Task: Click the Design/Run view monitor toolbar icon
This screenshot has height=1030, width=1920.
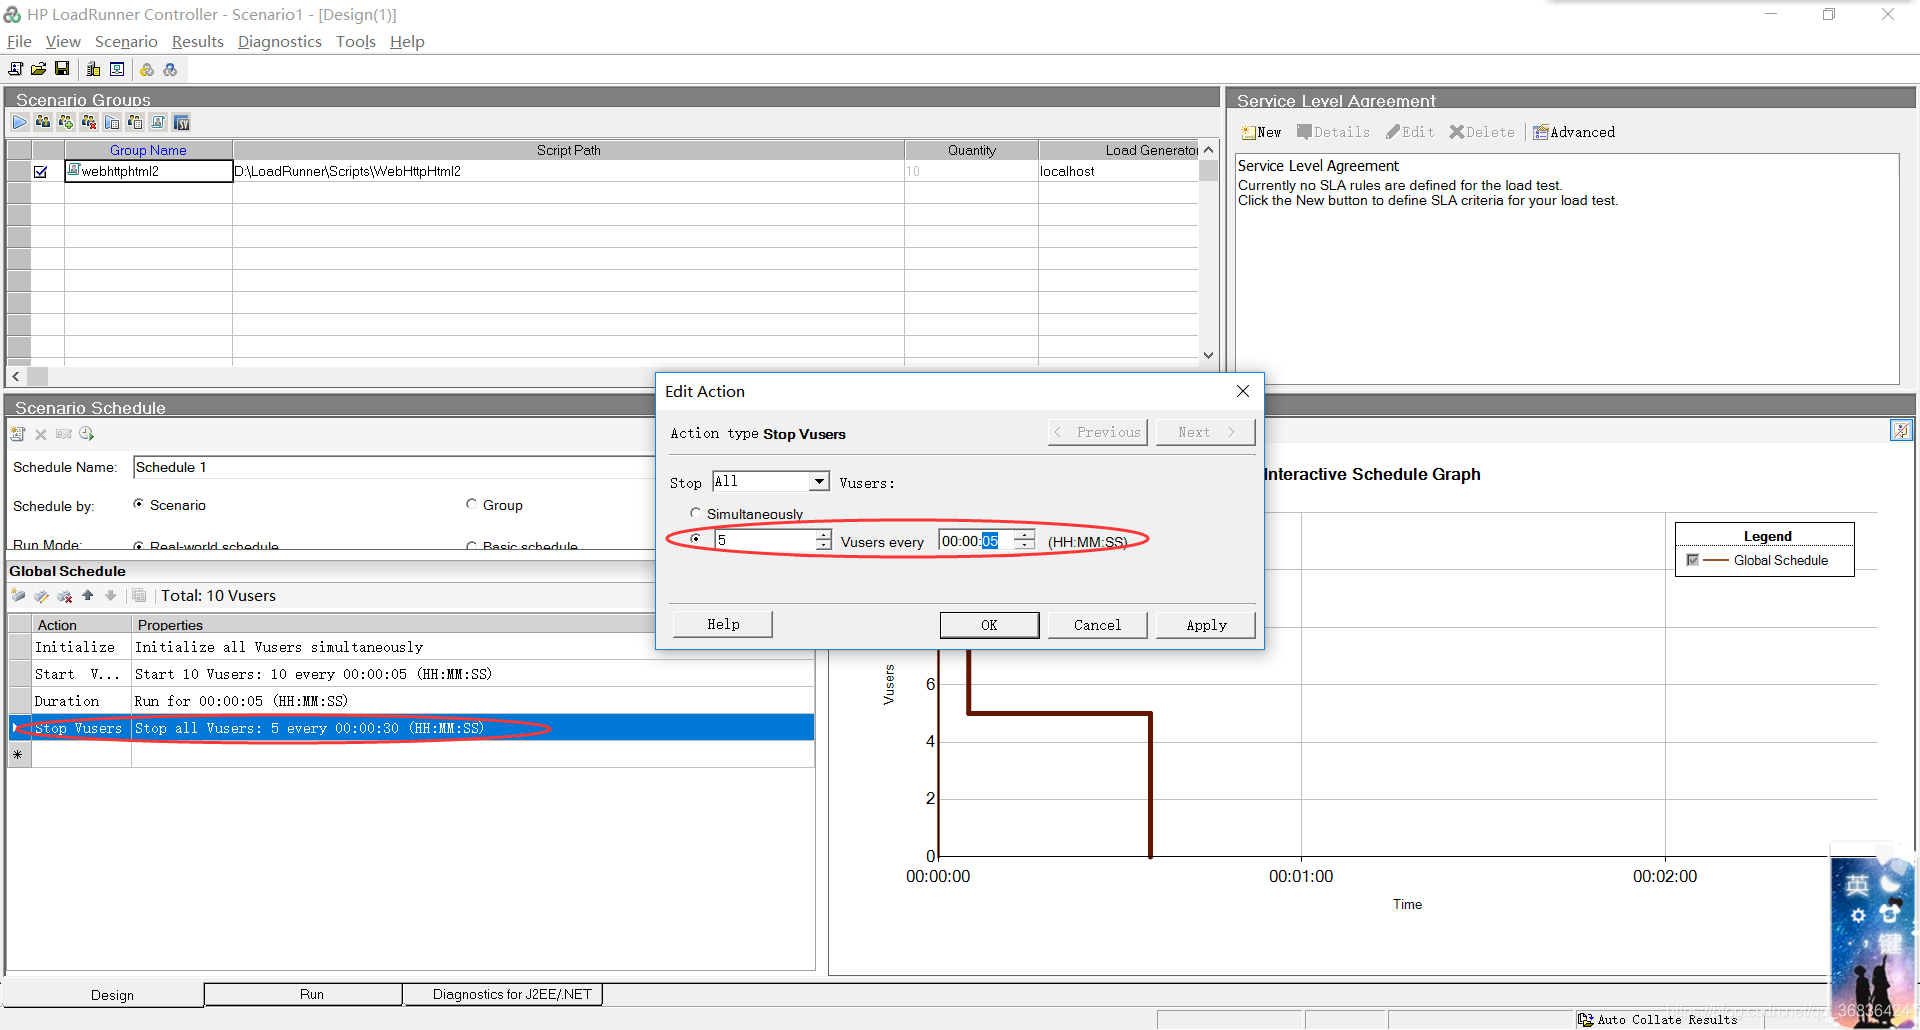Action: point(117,69)
